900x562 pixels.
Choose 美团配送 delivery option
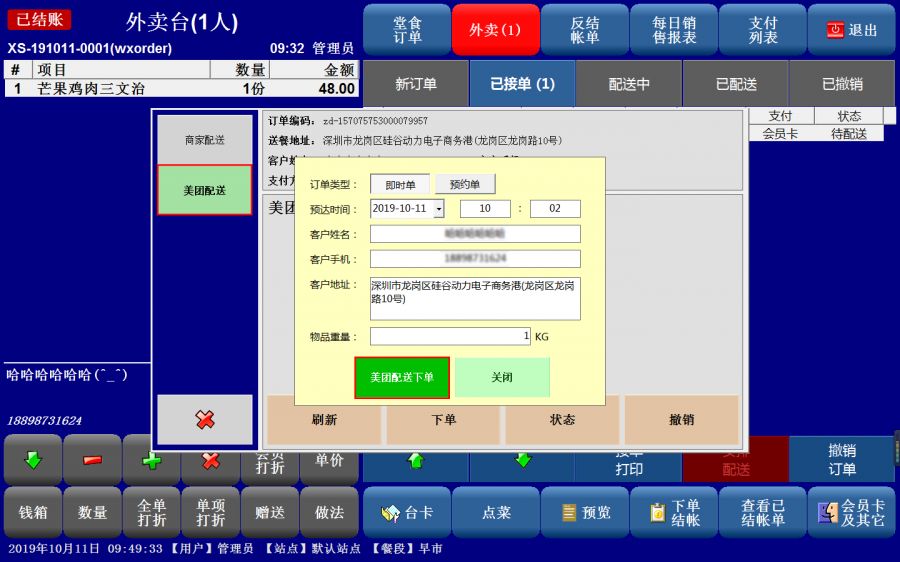[x=205, y=190]
